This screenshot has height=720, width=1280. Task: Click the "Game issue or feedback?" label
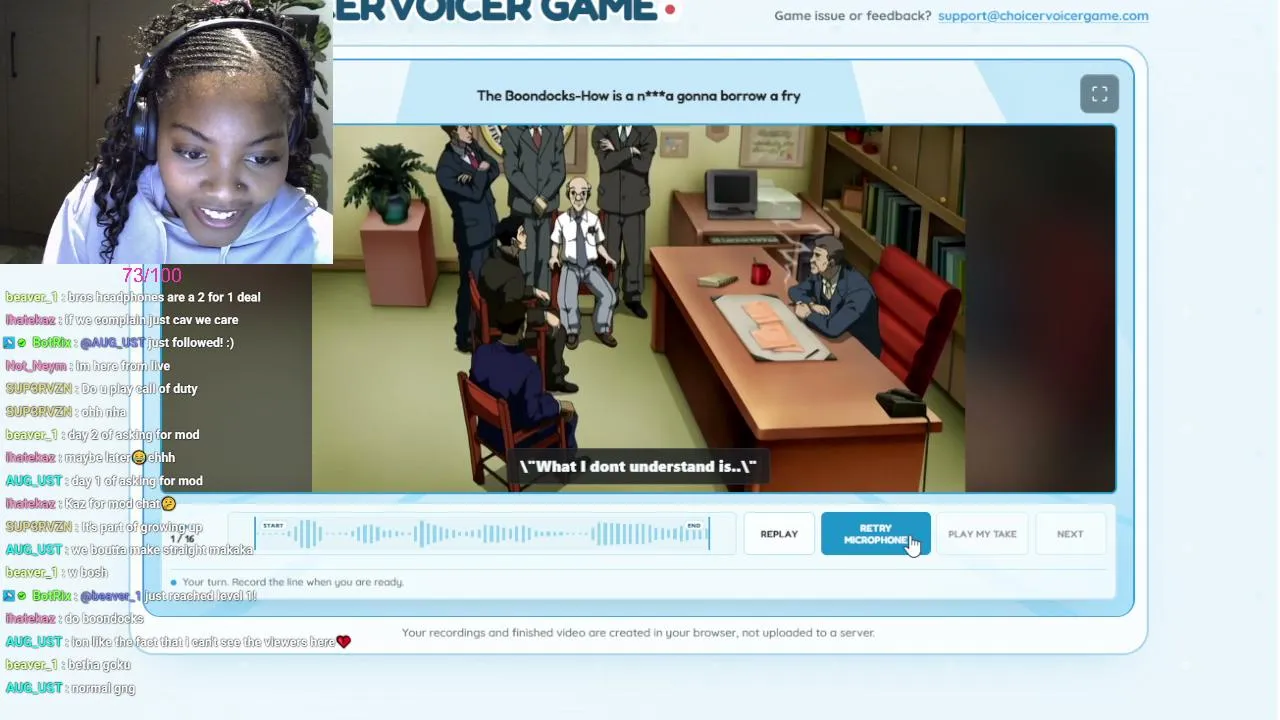click(853, 16)
